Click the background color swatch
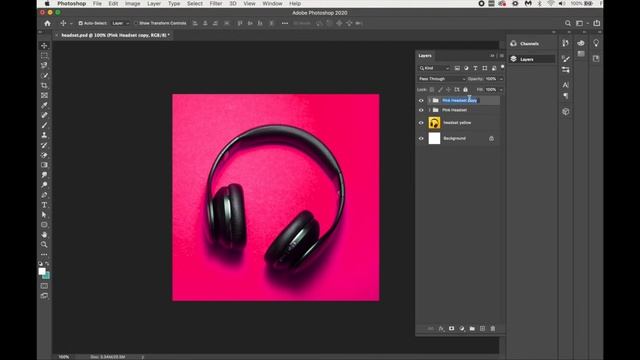 (47, 276)
